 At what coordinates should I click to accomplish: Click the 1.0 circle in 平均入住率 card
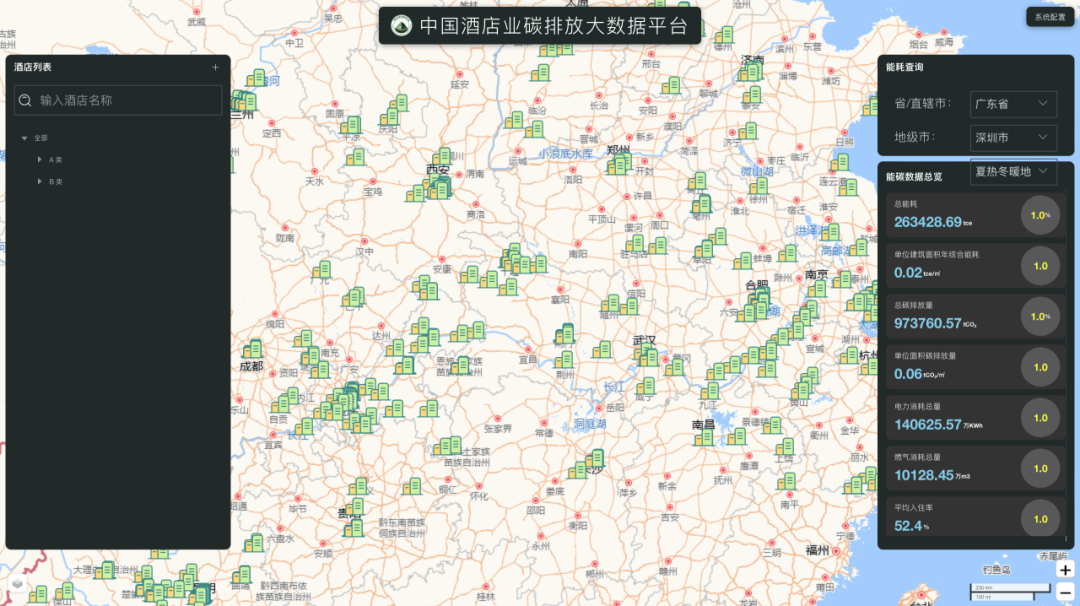1040,519
